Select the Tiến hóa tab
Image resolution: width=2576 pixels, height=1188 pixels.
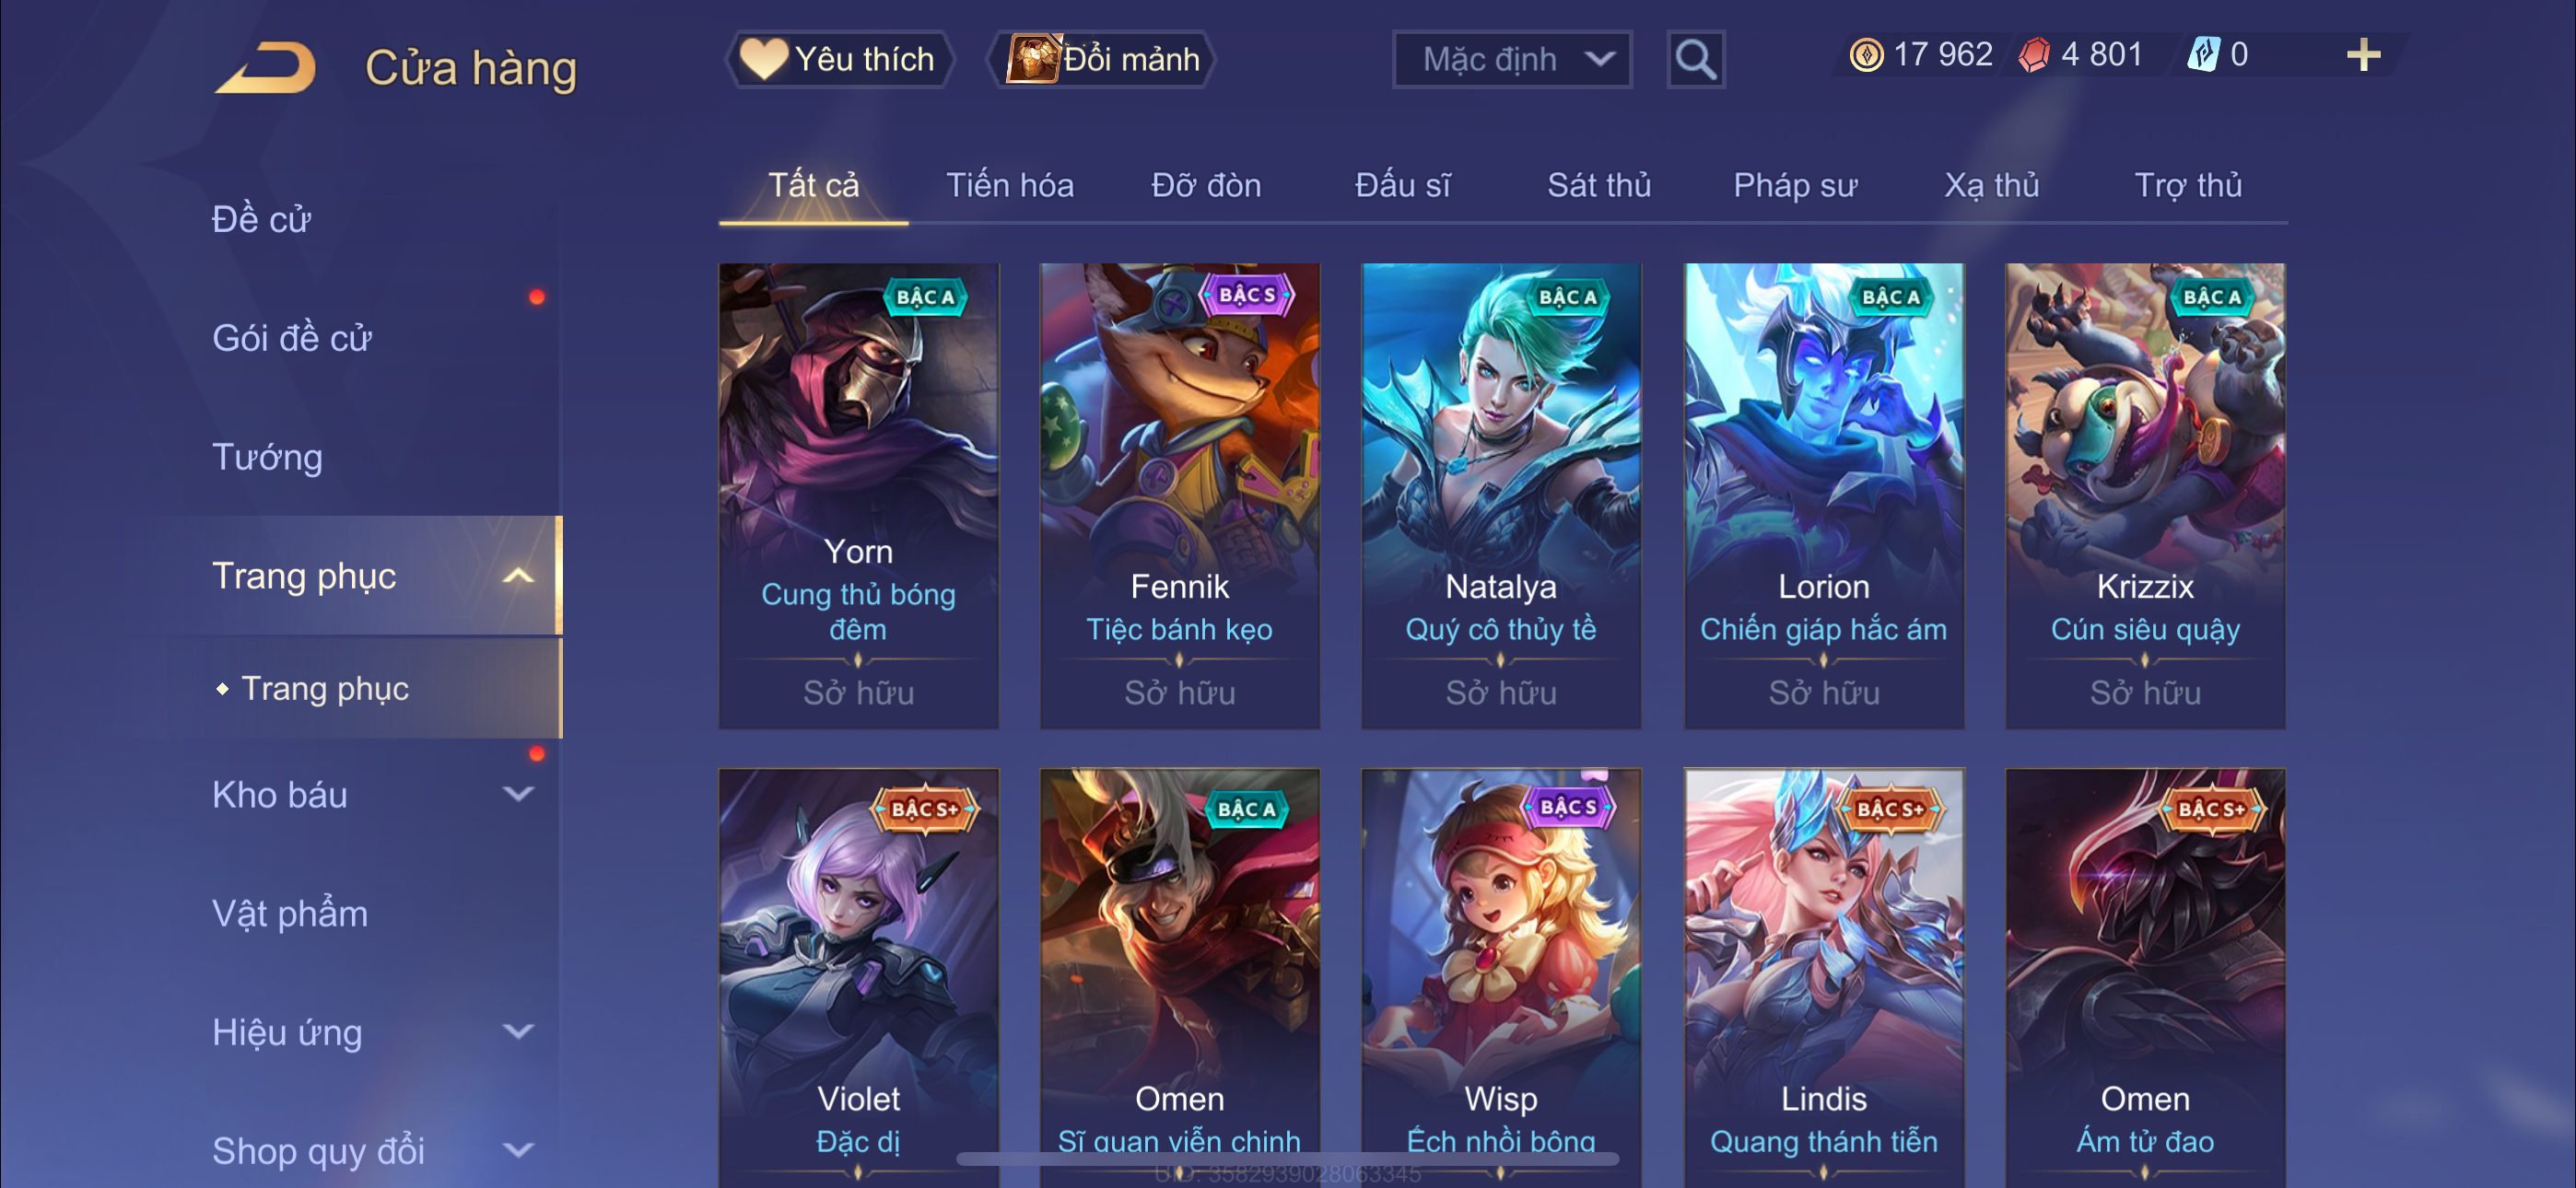click(x=1010, y=185)
